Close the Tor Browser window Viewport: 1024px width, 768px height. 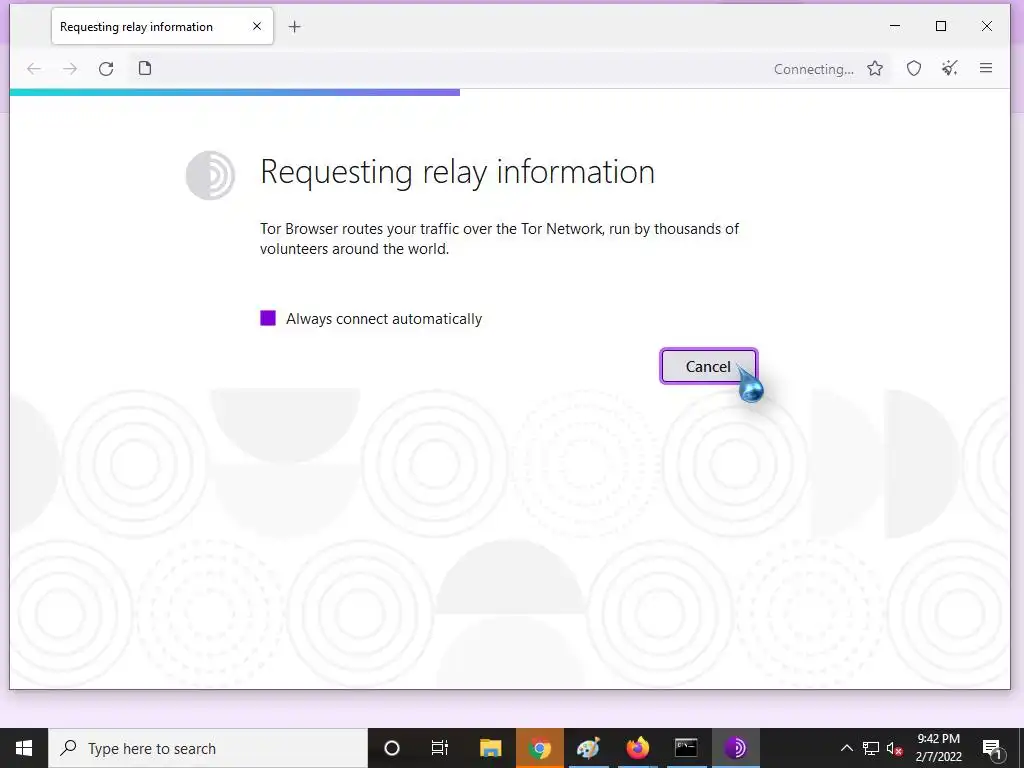coord(987,26)
